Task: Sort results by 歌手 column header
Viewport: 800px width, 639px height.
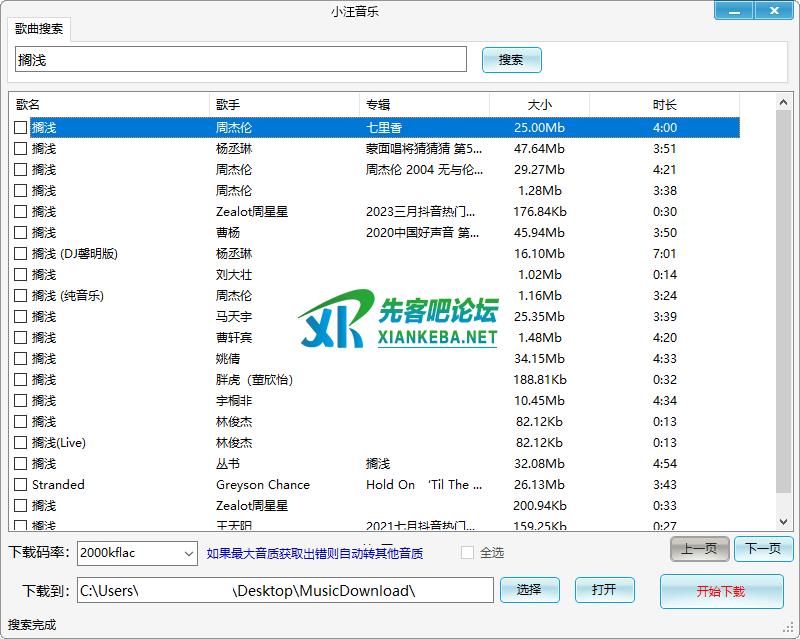Action: pos(285,104)
